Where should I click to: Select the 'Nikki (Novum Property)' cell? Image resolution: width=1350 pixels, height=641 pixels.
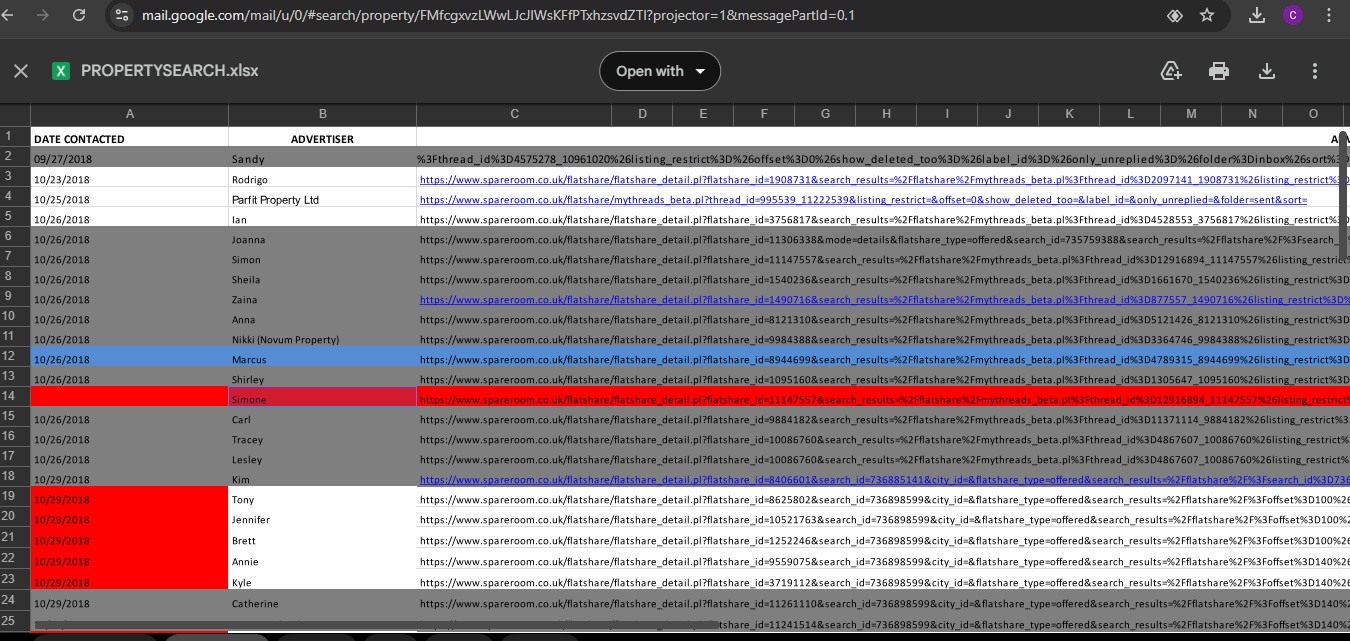click(x=322, y=339)
